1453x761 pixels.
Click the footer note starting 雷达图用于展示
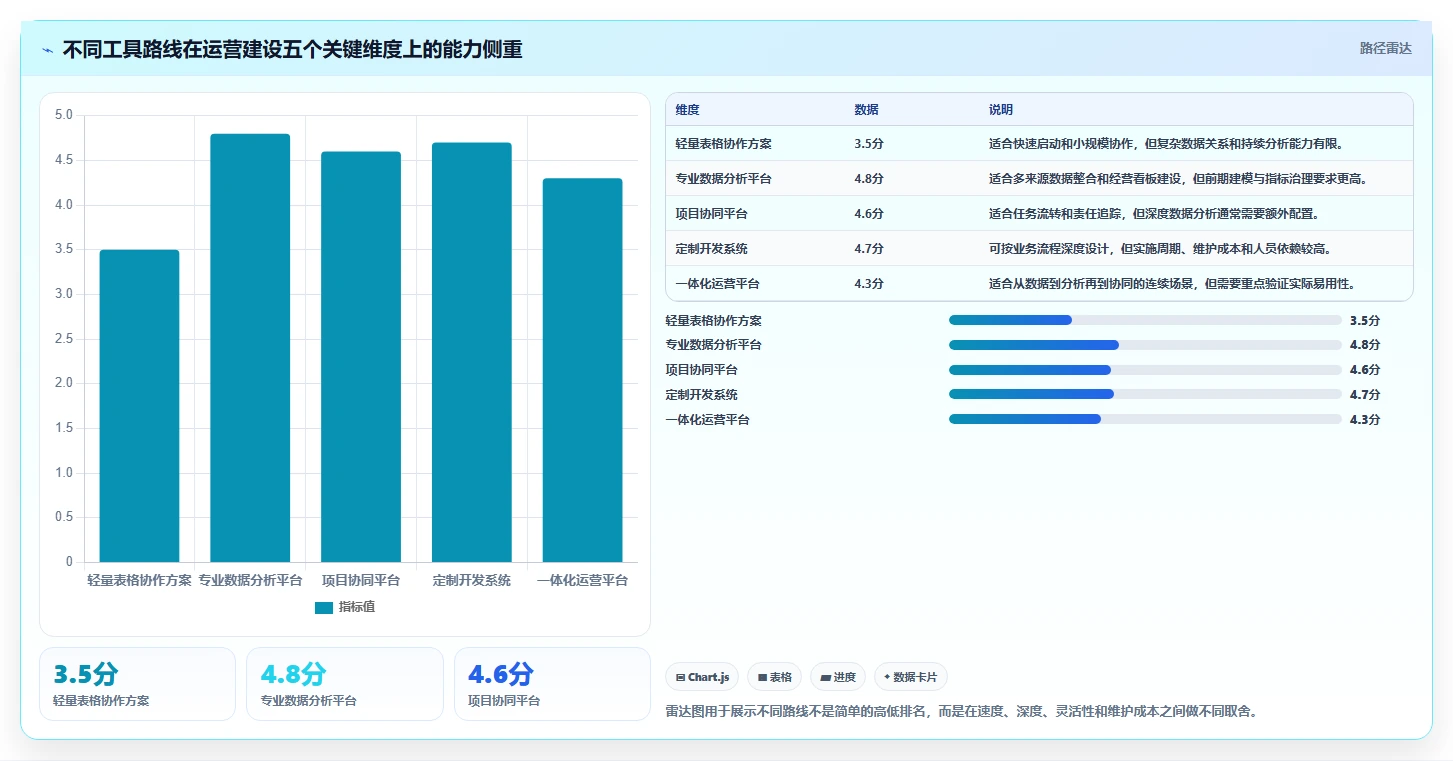pyautogui.click(x=961, y=712)
